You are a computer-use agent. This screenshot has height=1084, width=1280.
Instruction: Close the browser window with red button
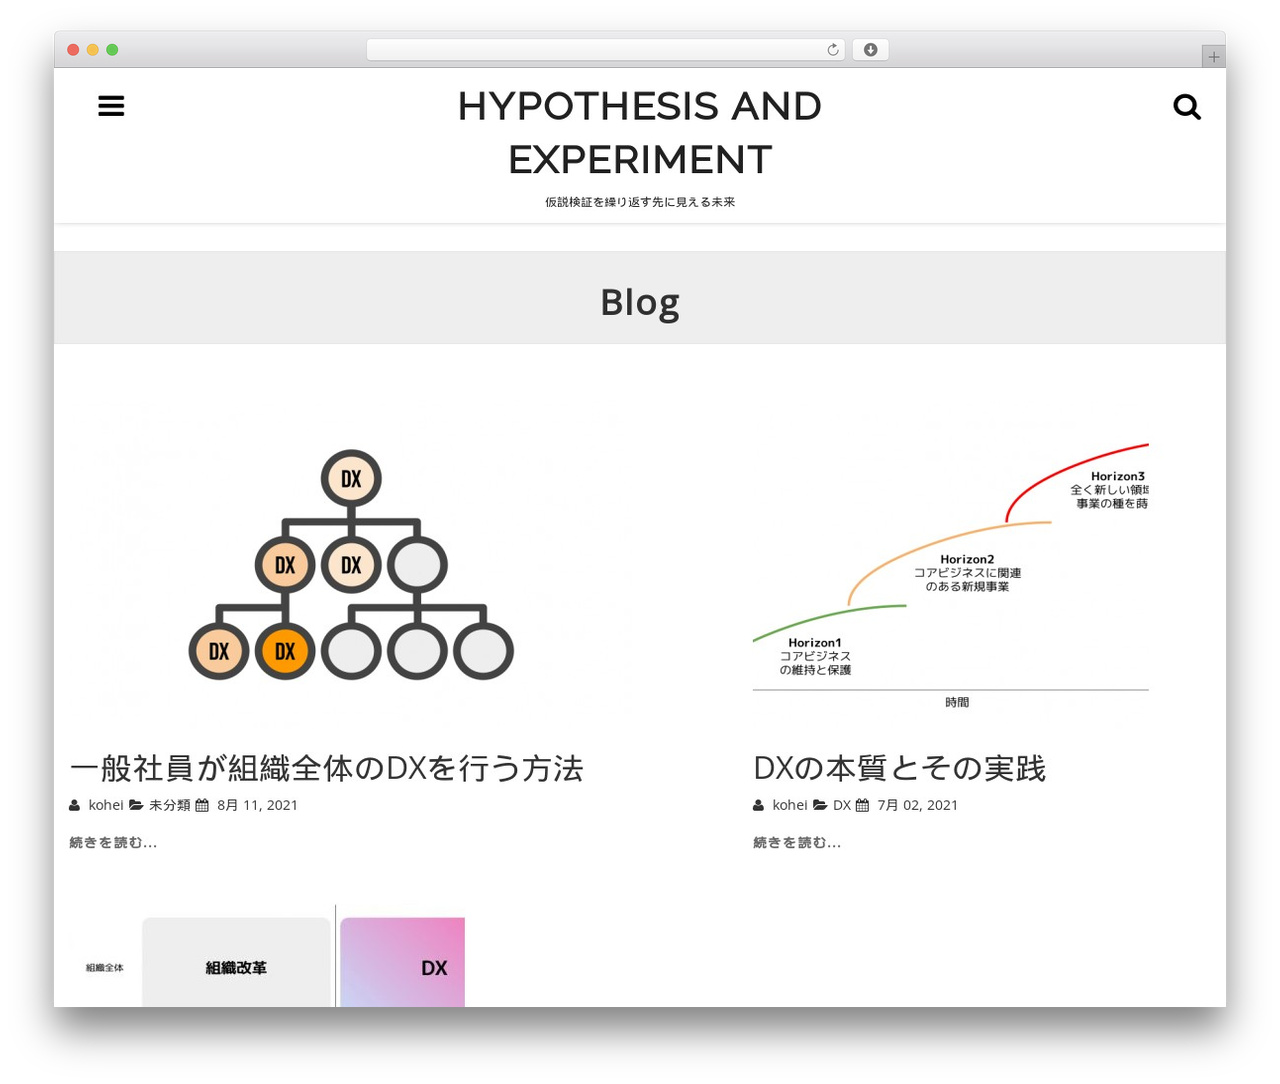(x=73, y=50)
